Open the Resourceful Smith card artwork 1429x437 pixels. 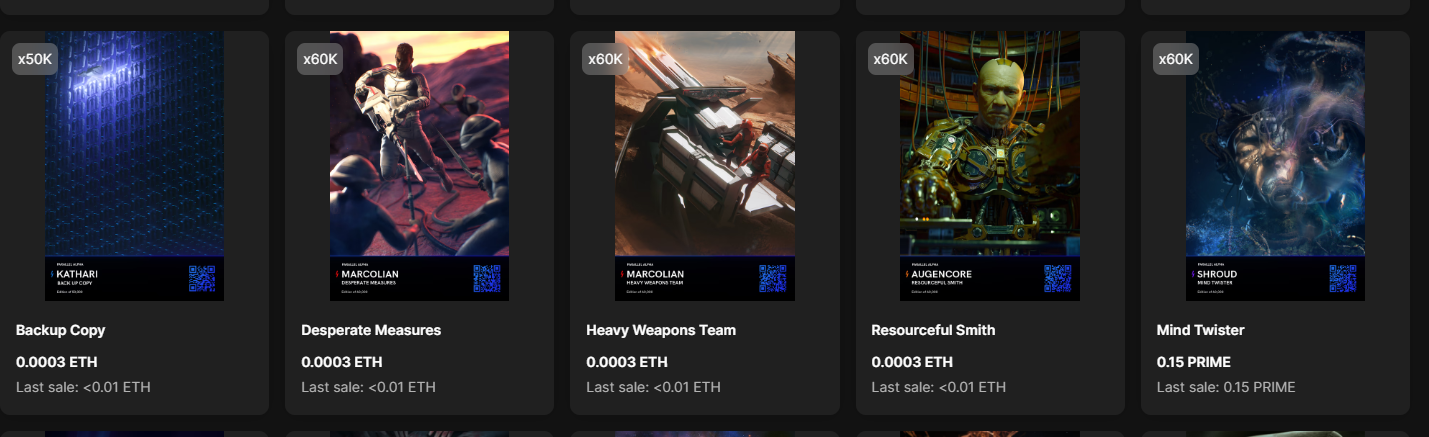[x=990, y=166]
